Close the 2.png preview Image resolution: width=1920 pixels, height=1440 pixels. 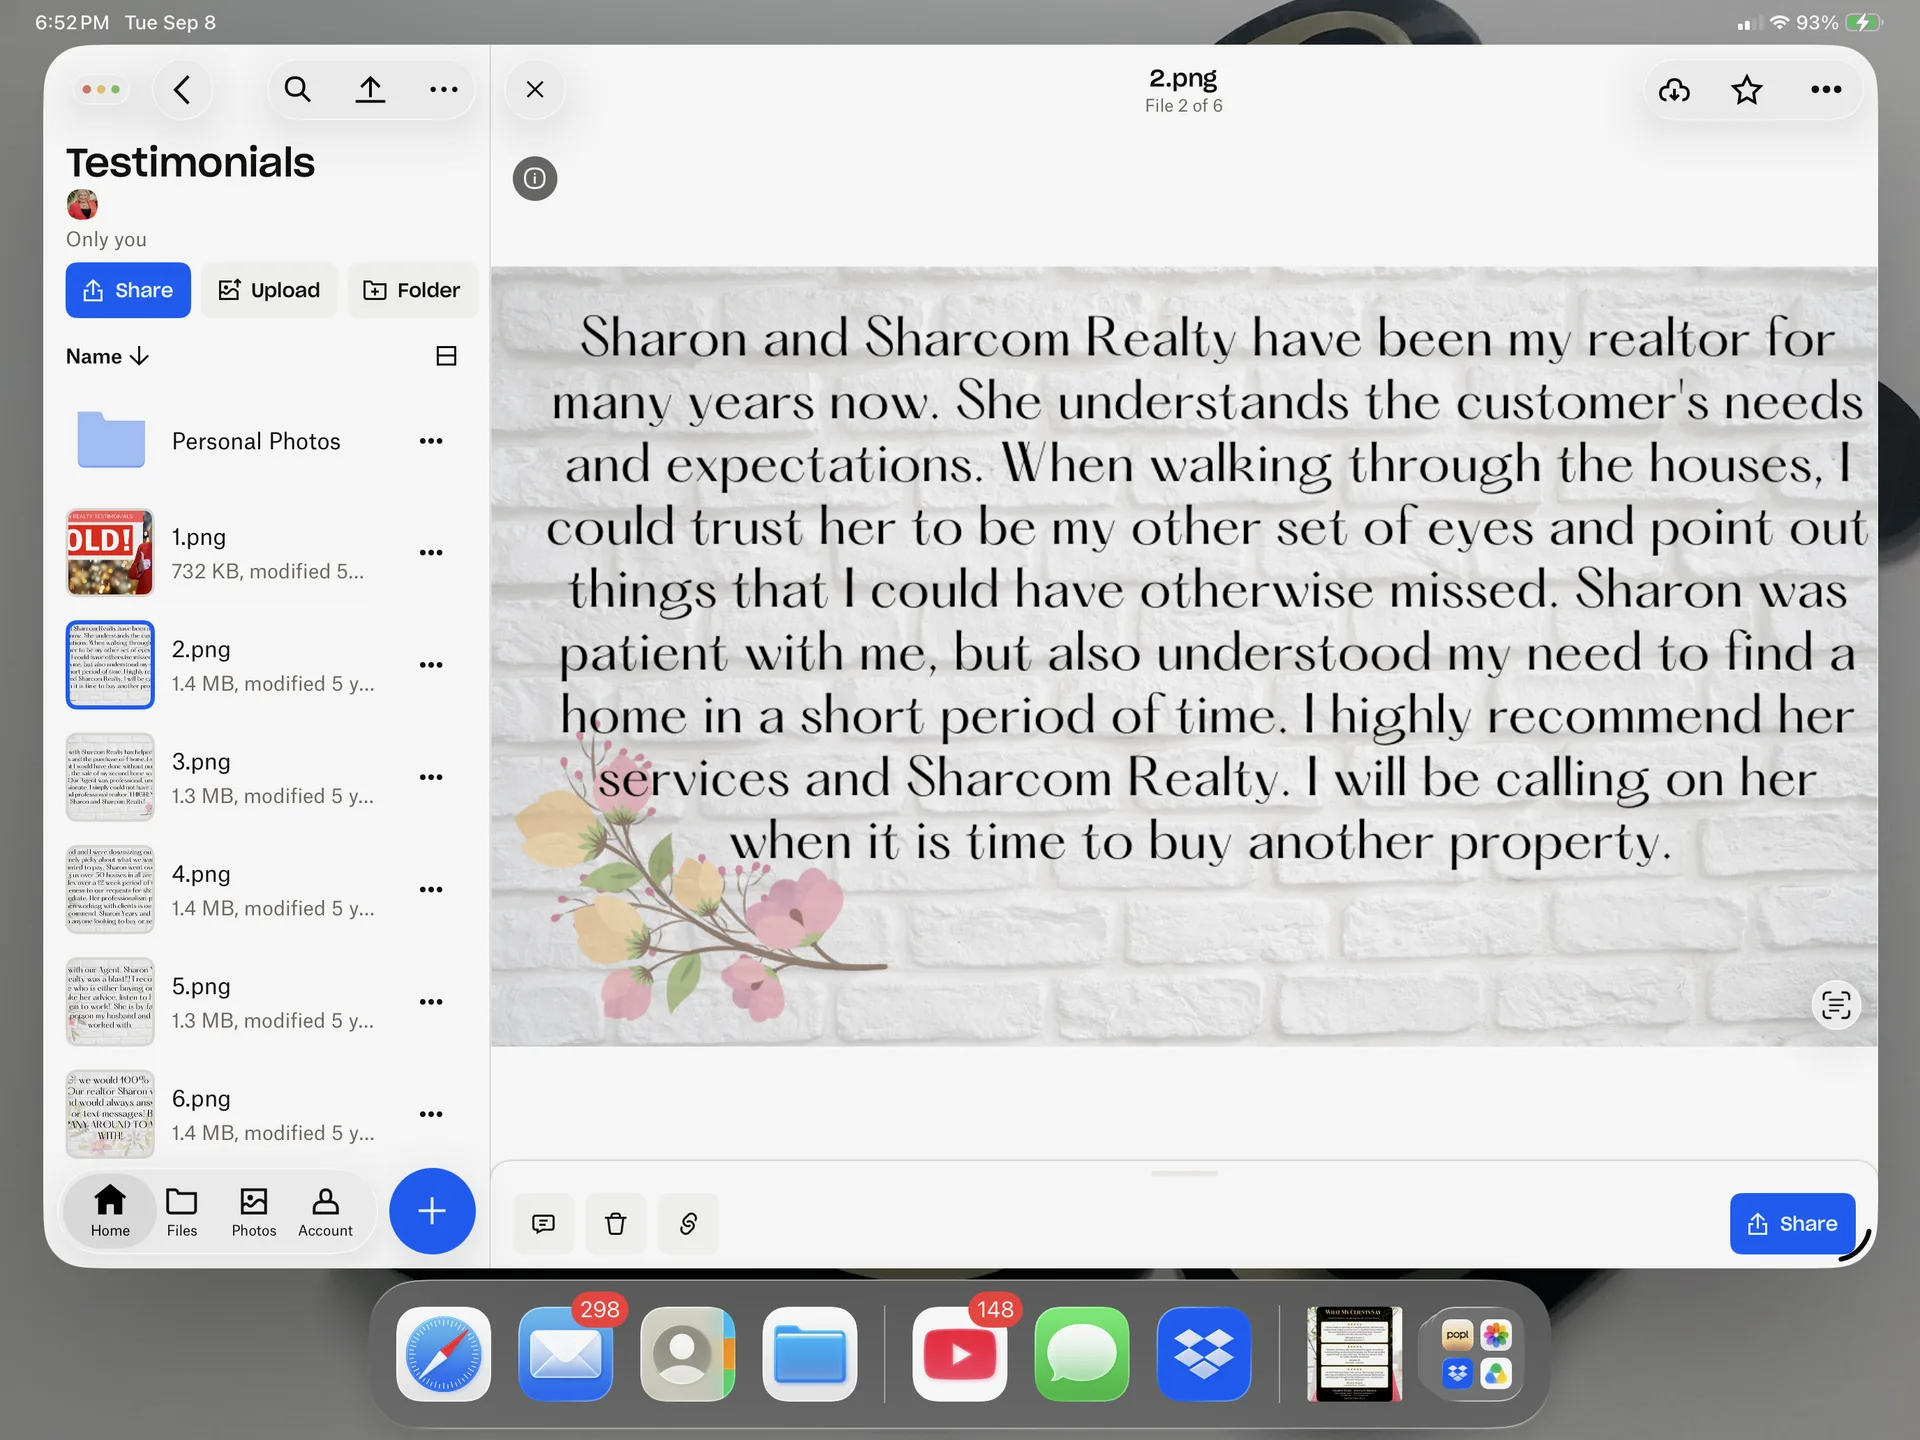click(x=535, y=90)
